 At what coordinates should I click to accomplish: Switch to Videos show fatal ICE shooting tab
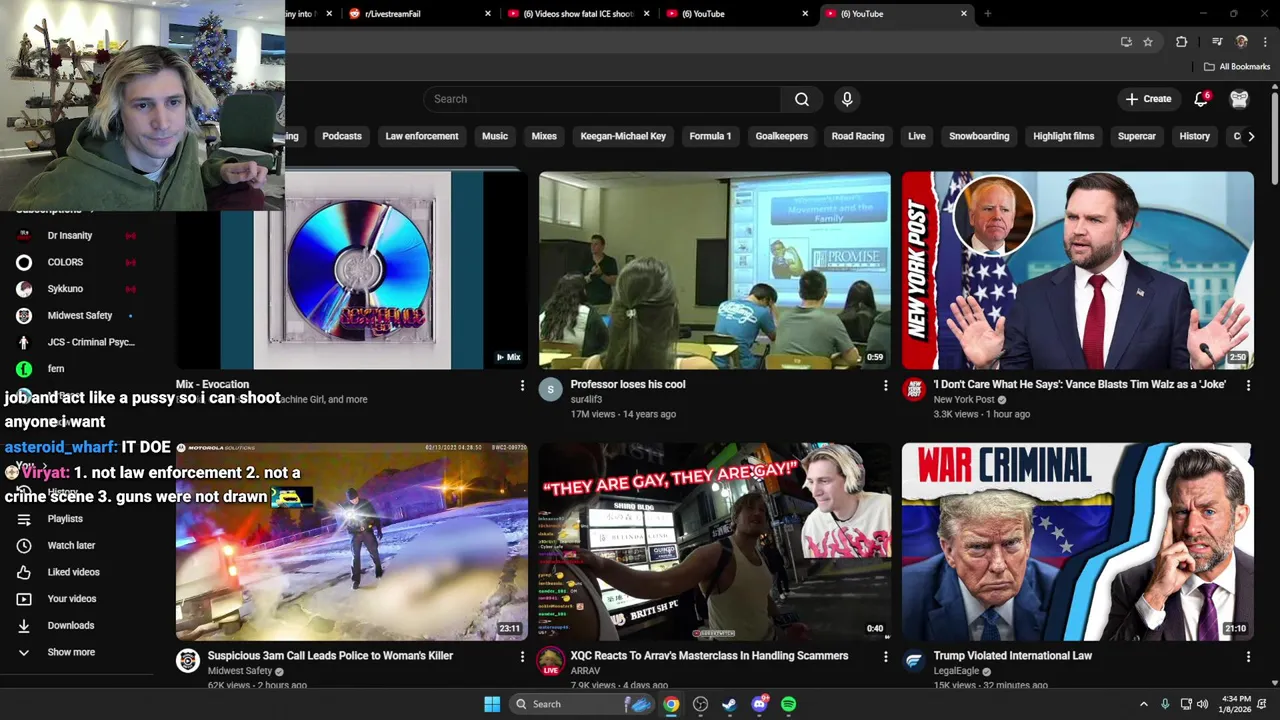pos(578,14)
